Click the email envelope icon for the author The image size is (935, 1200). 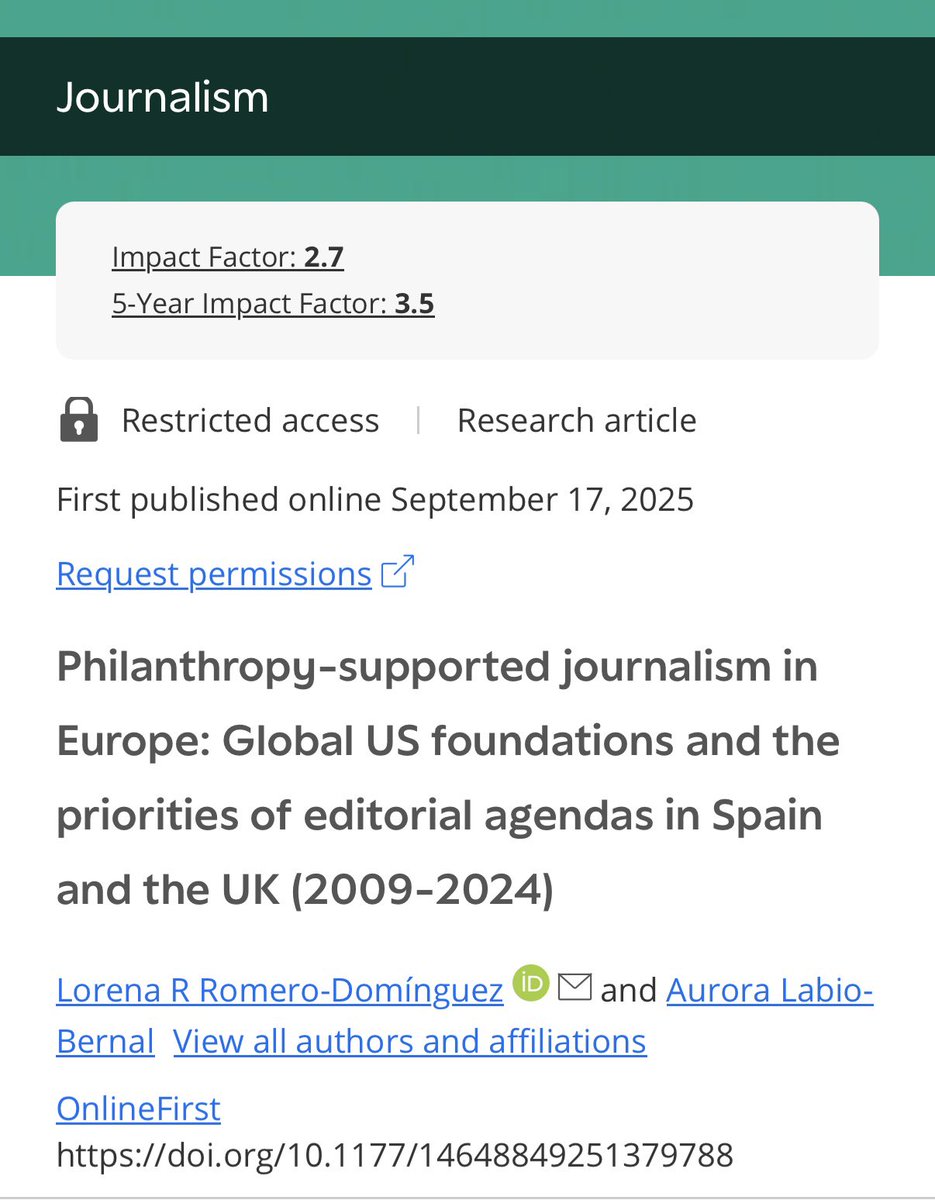pyautogui.click(x=575, y=988)
